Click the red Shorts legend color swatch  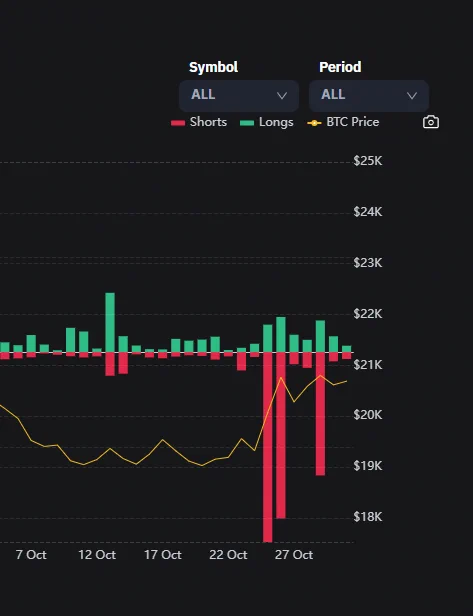(178, 123)
